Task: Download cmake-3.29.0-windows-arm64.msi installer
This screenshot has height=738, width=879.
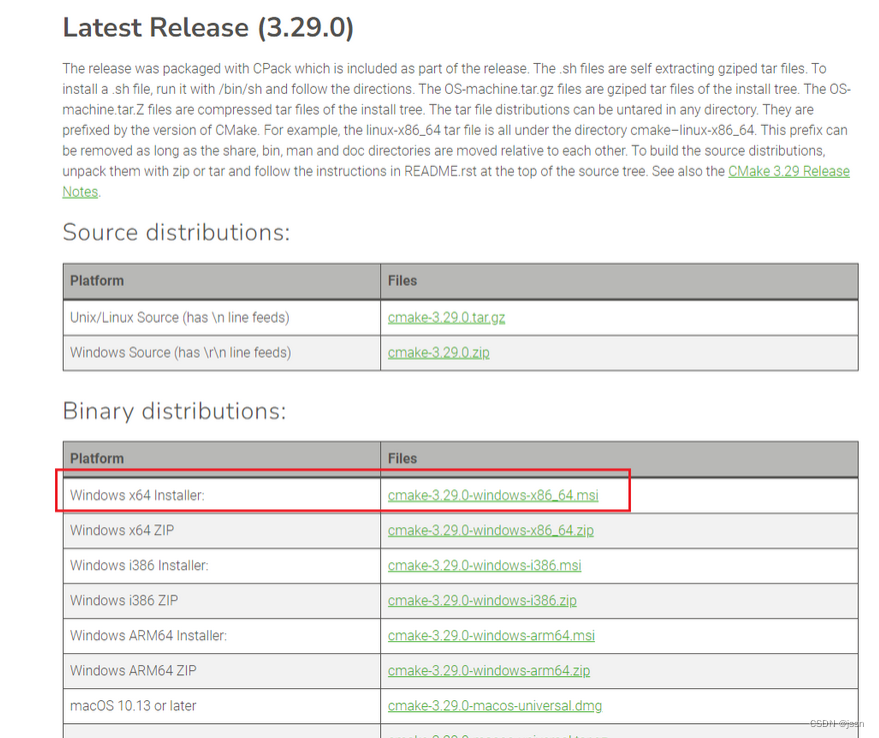Action: (491, 635)
